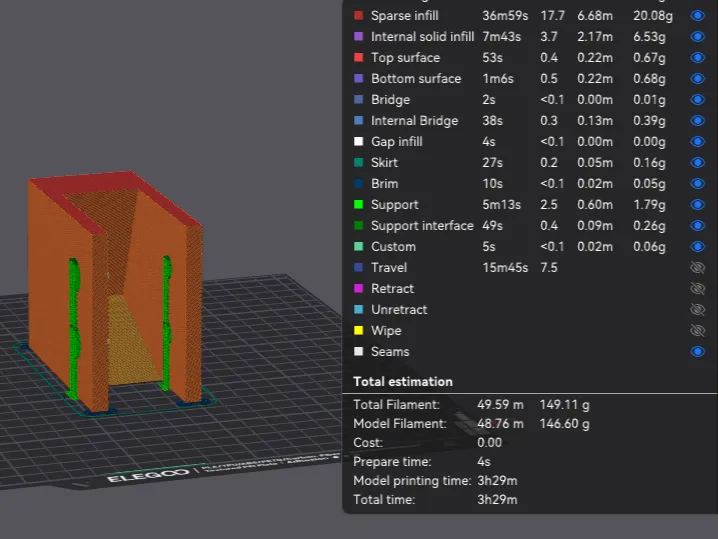
Task: Toggle visibility of Internal solid infill
Action: tap(697, 37)
